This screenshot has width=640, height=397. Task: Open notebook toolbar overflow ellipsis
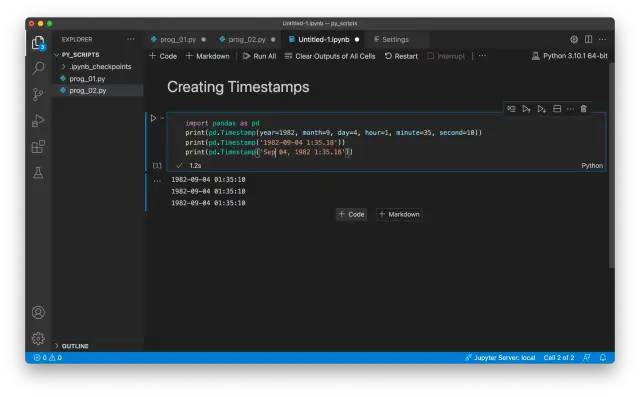pyautogui.click(x=482, y=55)
